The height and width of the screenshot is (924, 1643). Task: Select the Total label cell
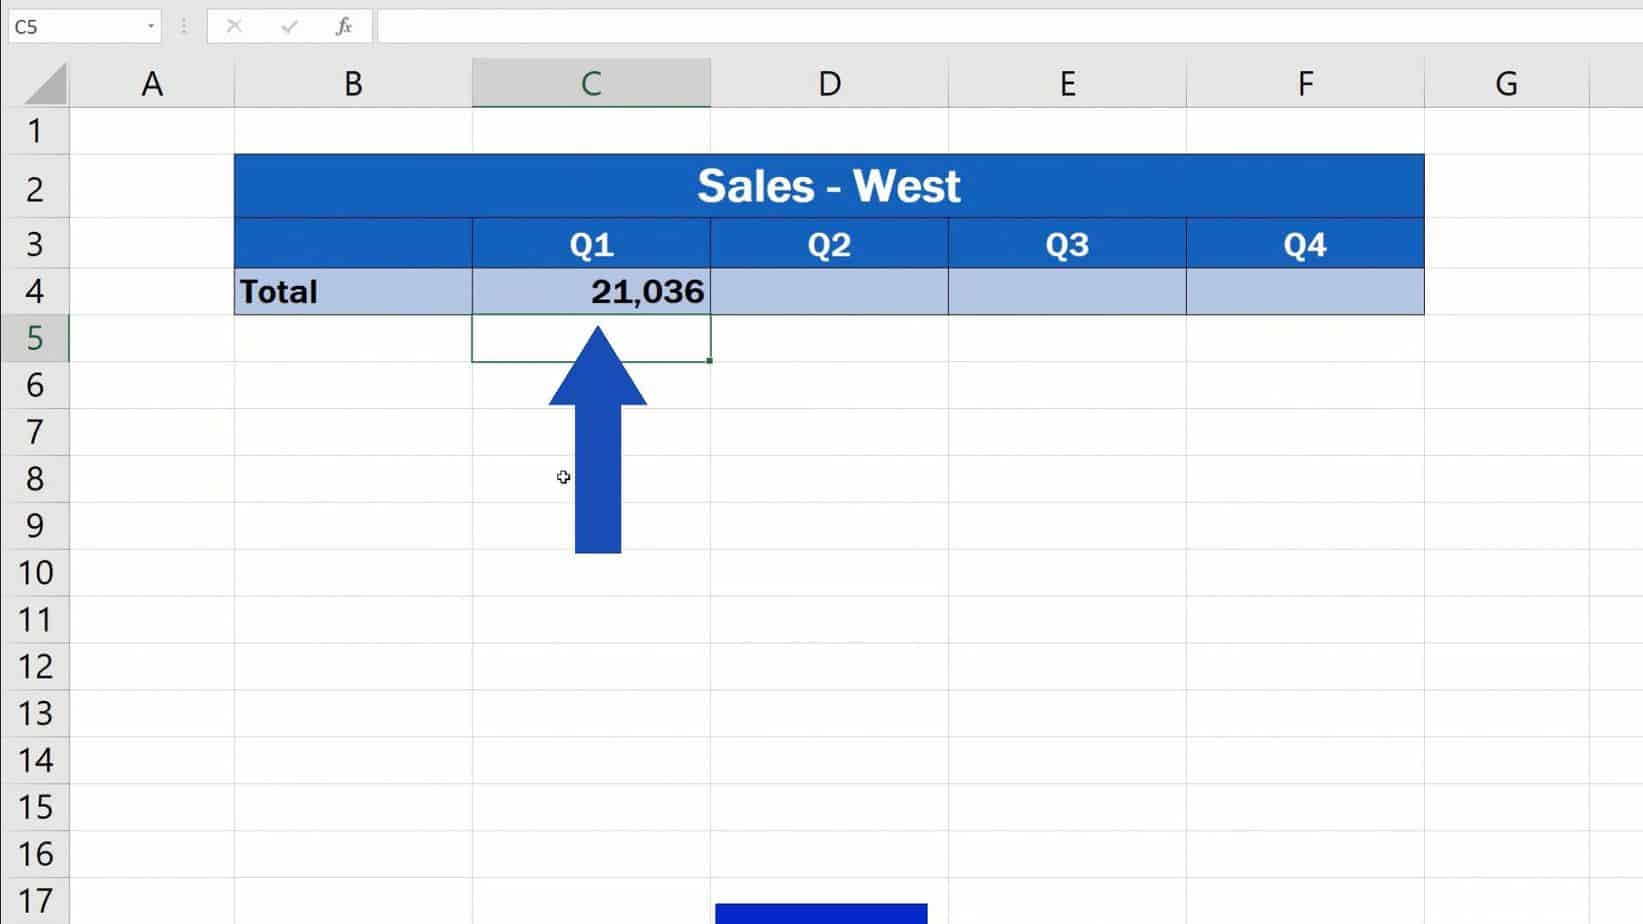[x=352, y=291]
